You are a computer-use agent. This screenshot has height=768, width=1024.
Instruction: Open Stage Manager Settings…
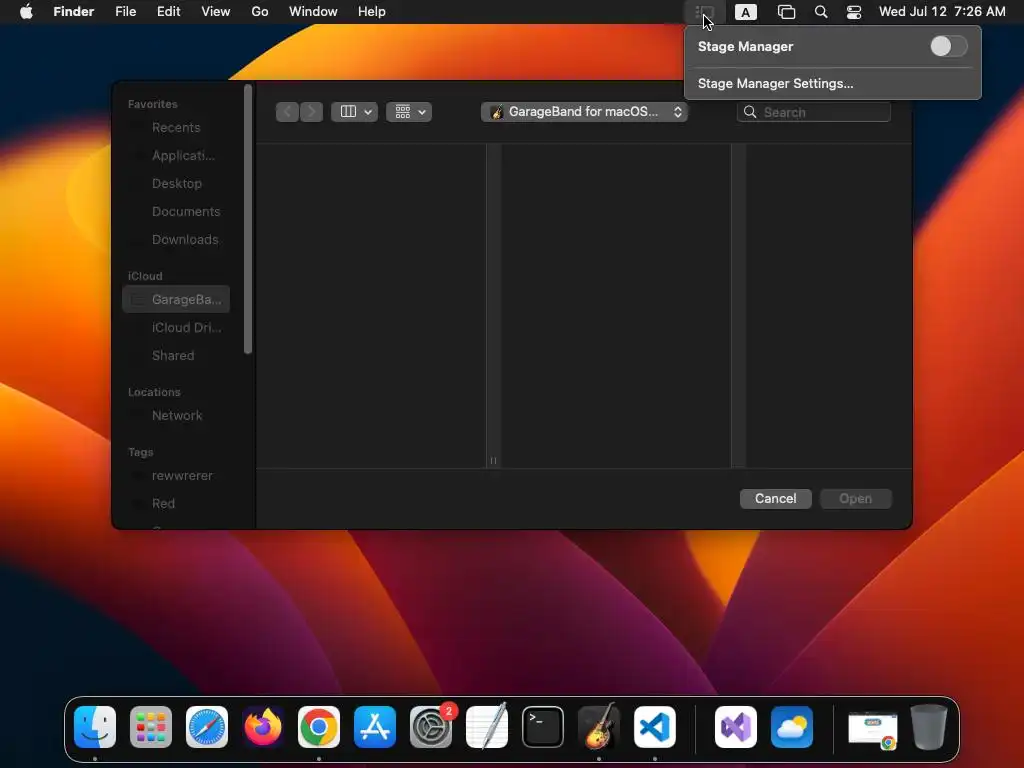(x=775, y=84)
